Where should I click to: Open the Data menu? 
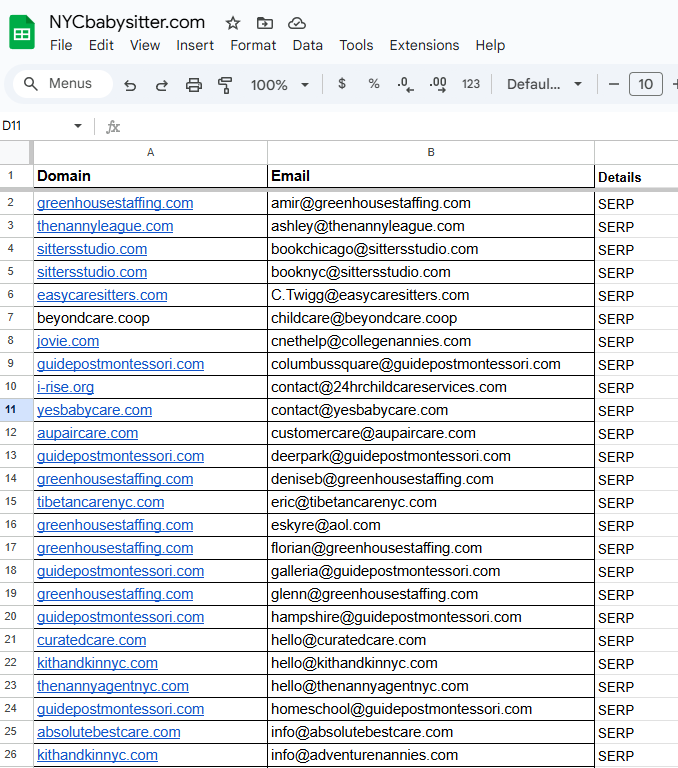pos(308,45)
